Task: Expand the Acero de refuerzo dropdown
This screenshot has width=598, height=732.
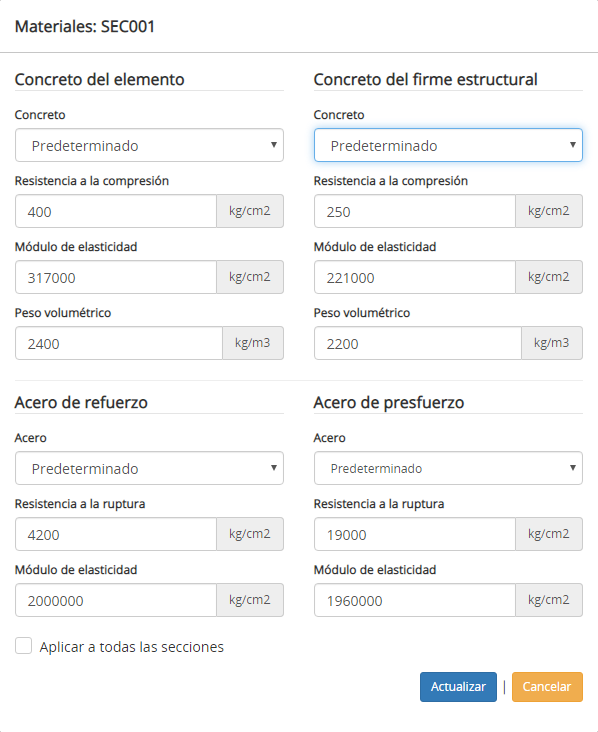Action: (149, 468)
